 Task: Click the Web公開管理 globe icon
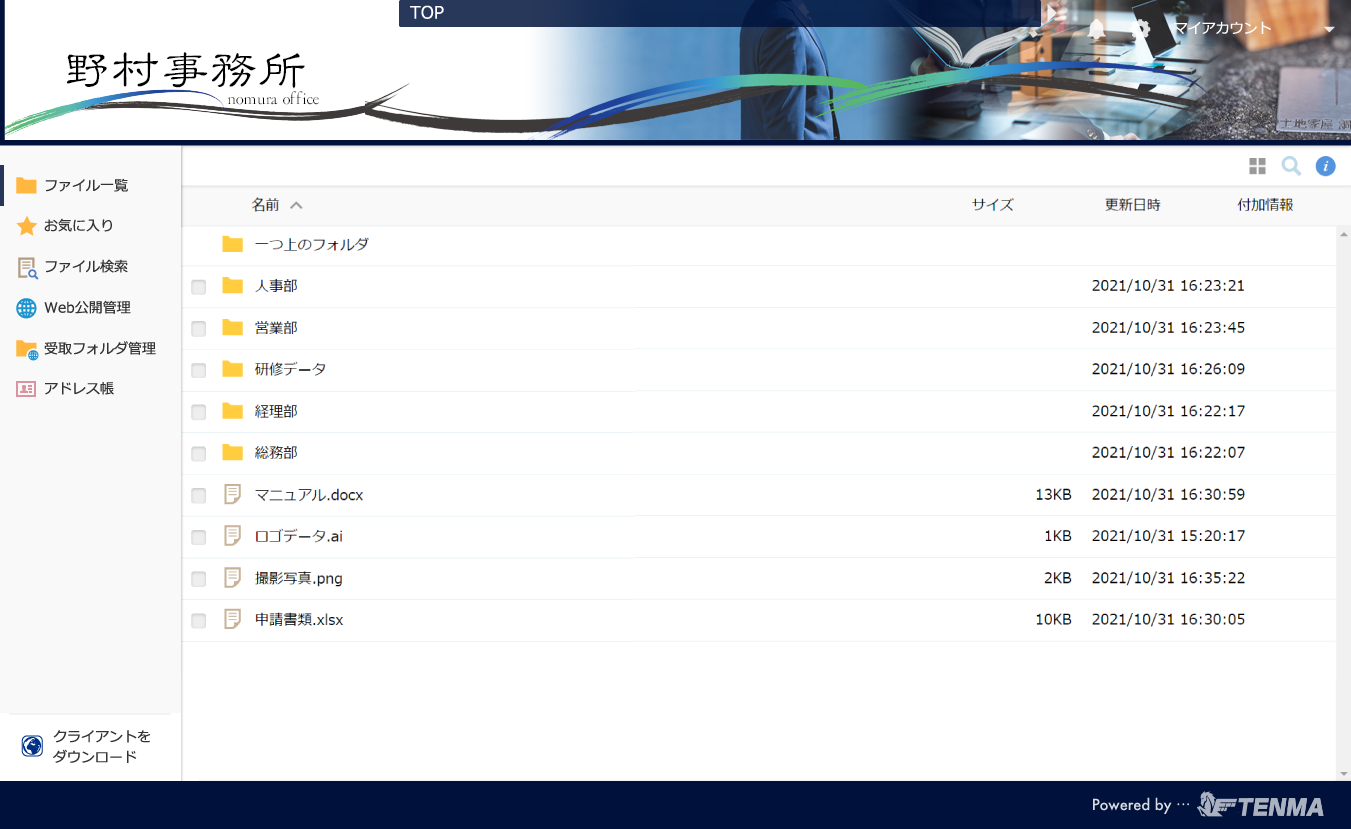27,308
